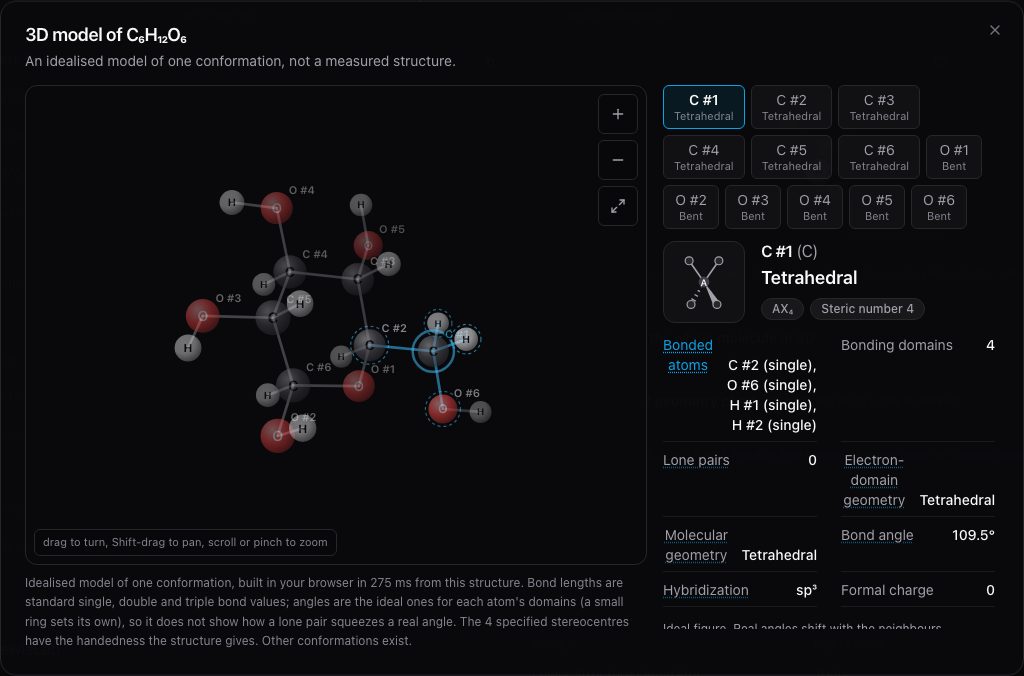The image size is (1024, 676).
Task: Click hydrogen atom bonded to O #4
Action: [232, 202]
